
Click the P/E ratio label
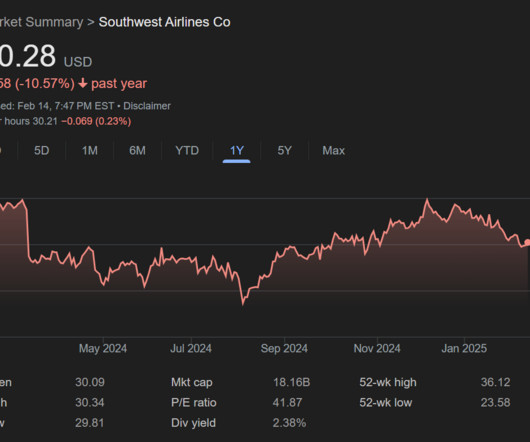(x=194, y=402)
